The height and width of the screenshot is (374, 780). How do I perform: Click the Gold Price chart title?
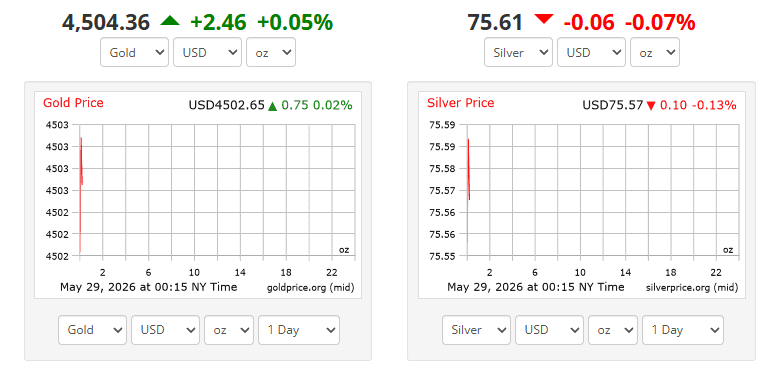pos(73,103)
